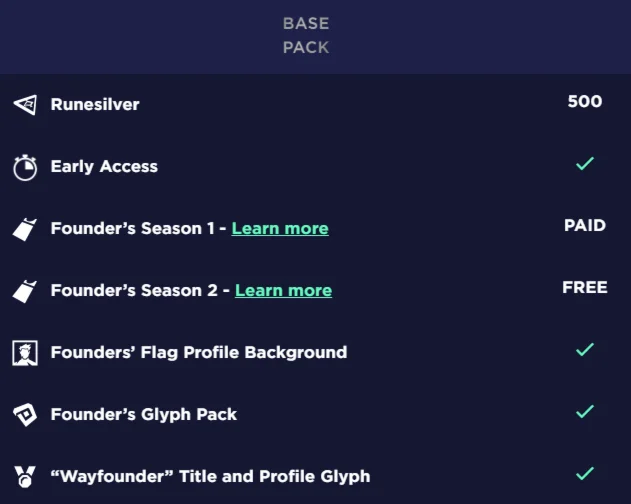Click the Early Access row label
The image size is (631, 504).
104,167
